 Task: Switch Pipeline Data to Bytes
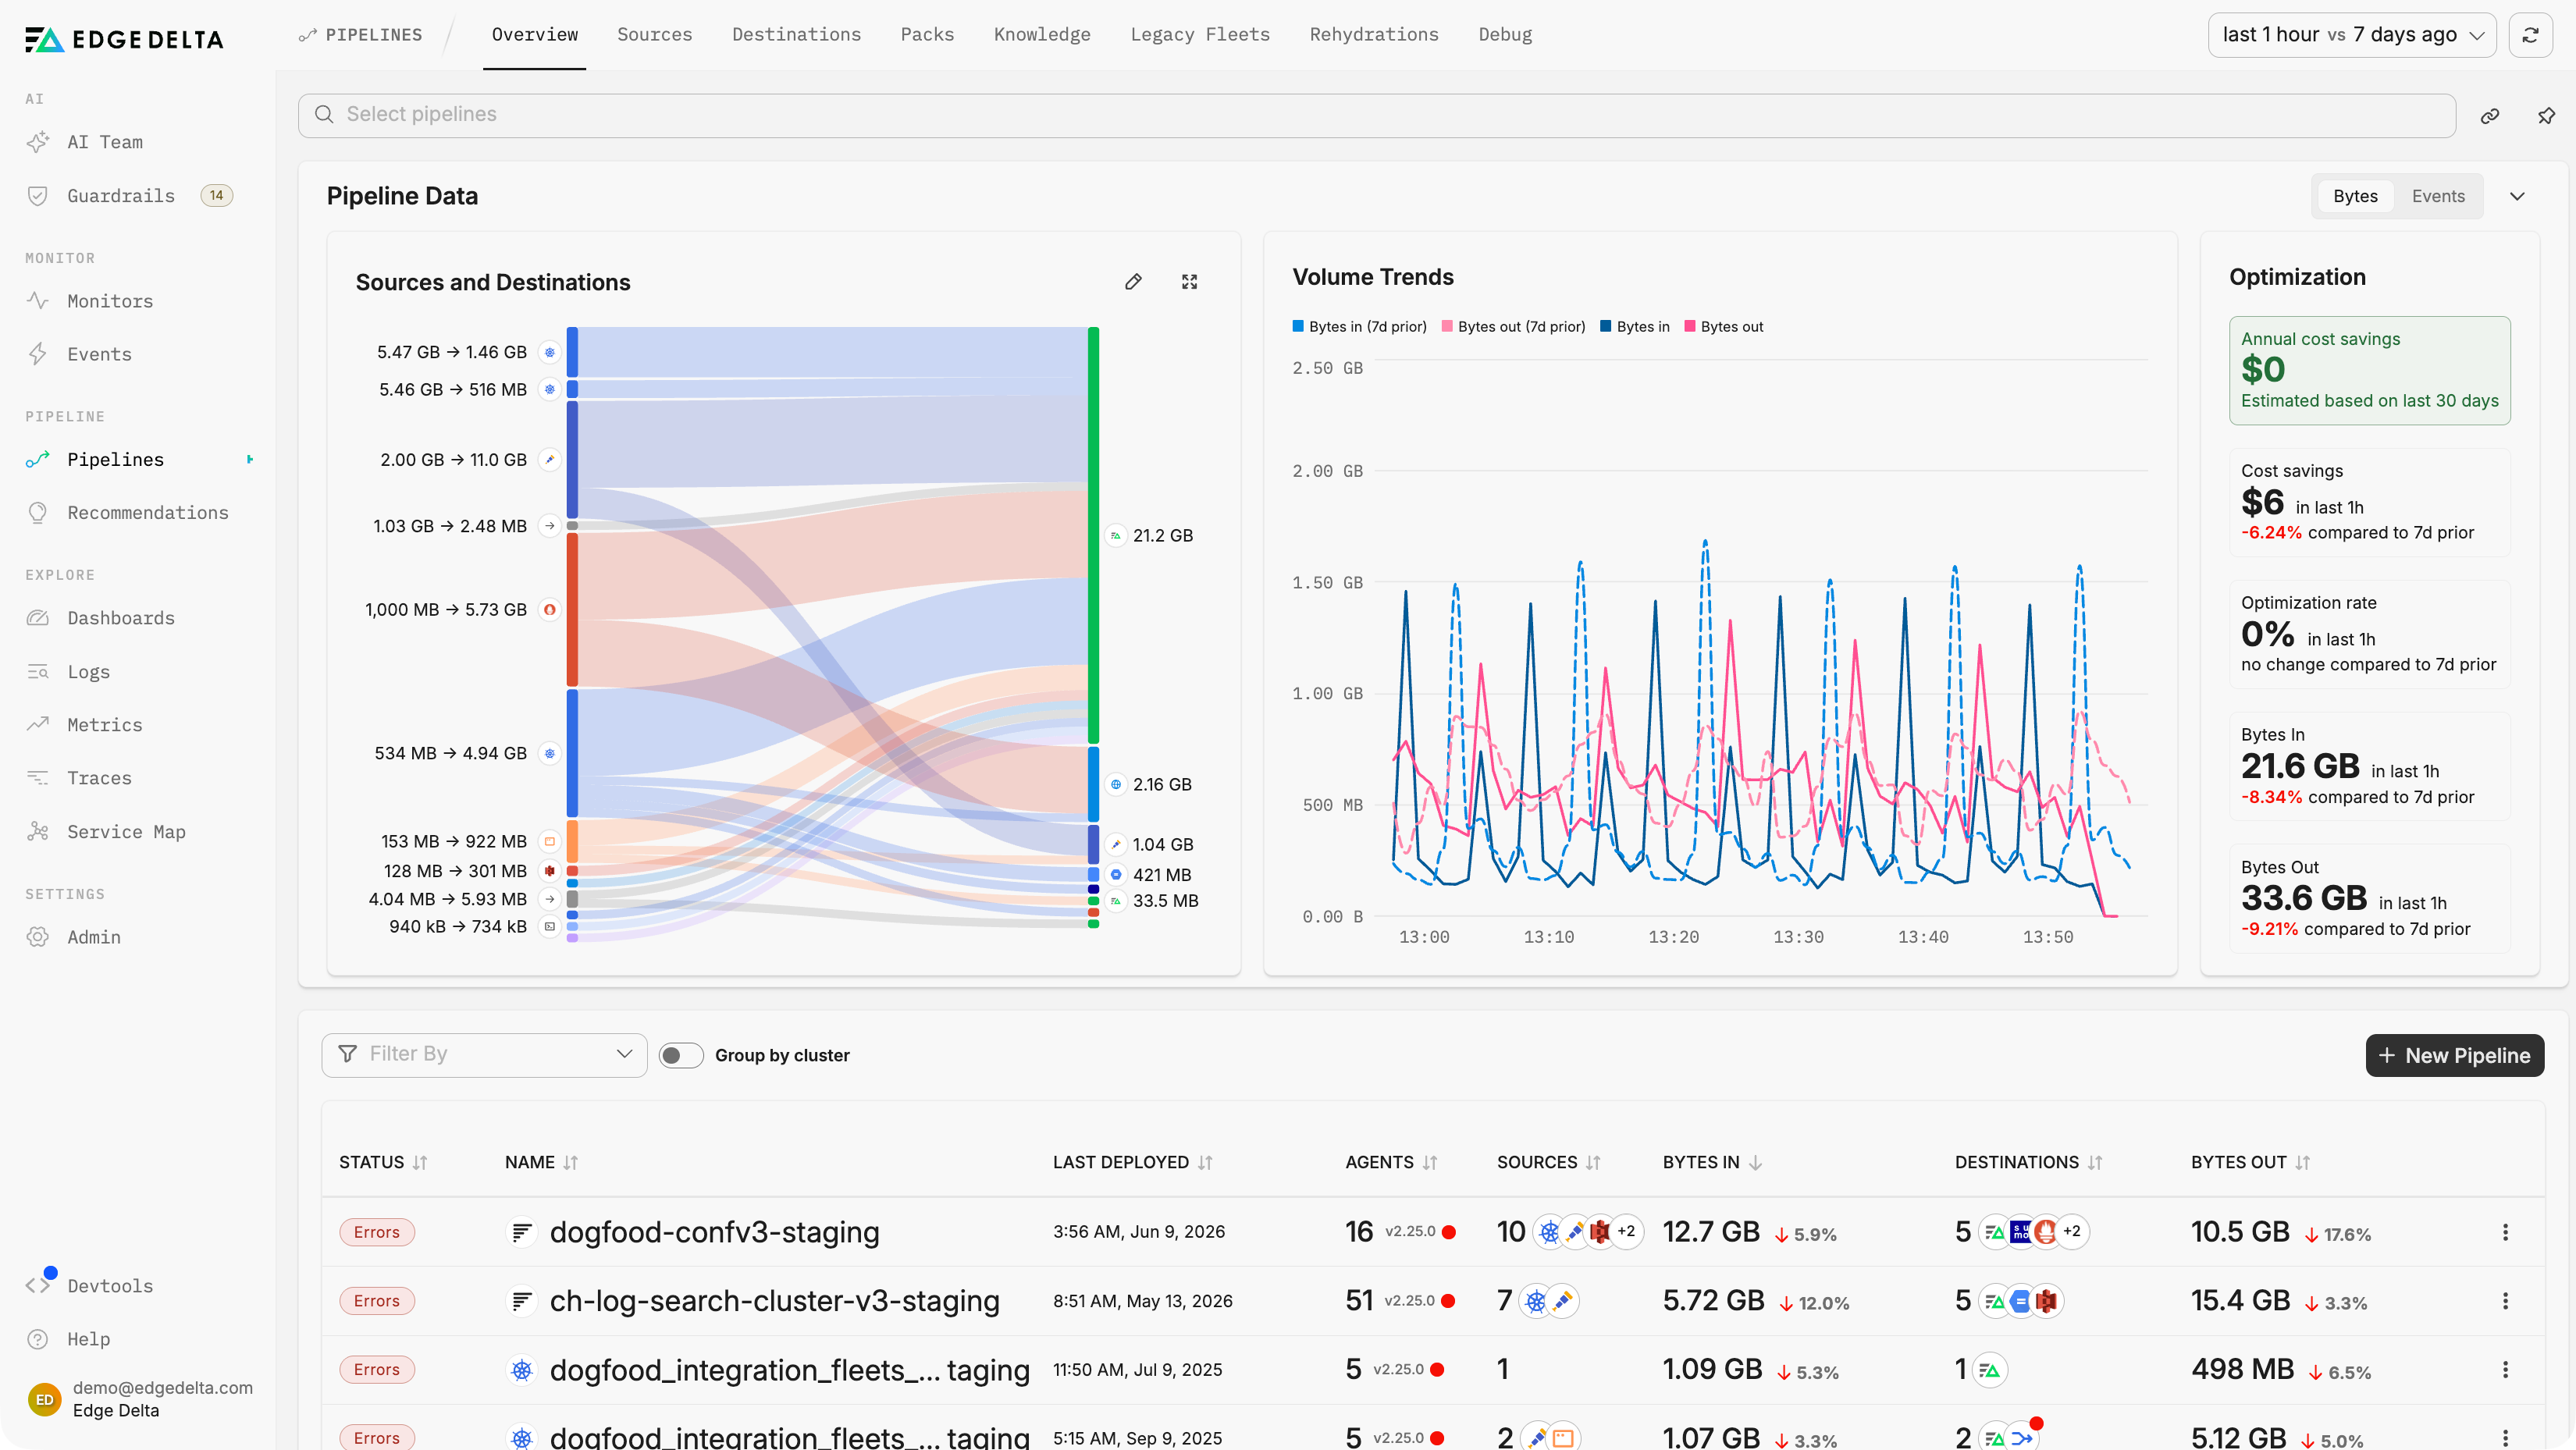pos(2355,196)
